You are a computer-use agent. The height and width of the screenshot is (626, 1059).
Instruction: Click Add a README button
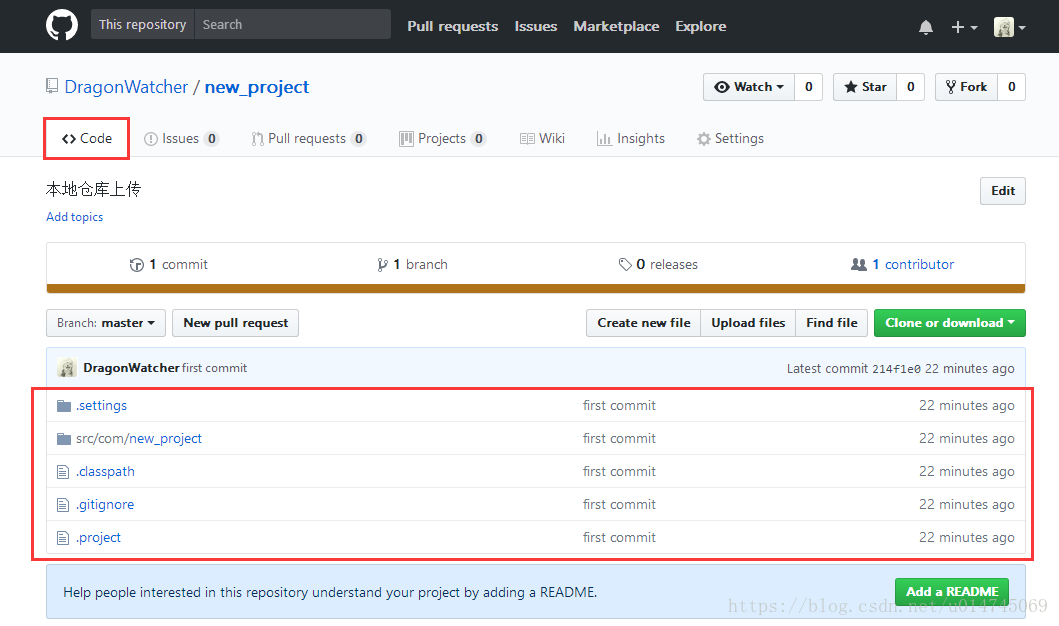pyautogui.click(x=952, y=592)
